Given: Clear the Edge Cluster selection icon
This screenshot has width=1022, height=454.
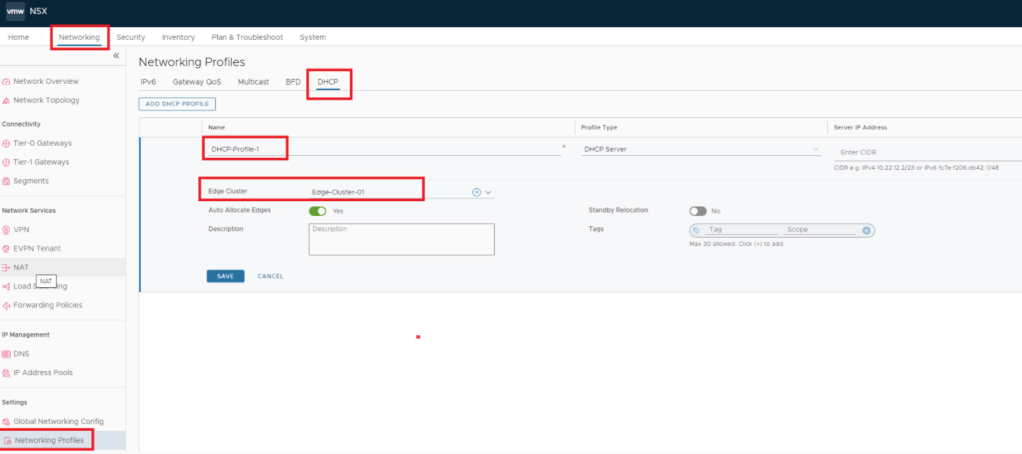Looking at the screenshot, I should [476, 192].
